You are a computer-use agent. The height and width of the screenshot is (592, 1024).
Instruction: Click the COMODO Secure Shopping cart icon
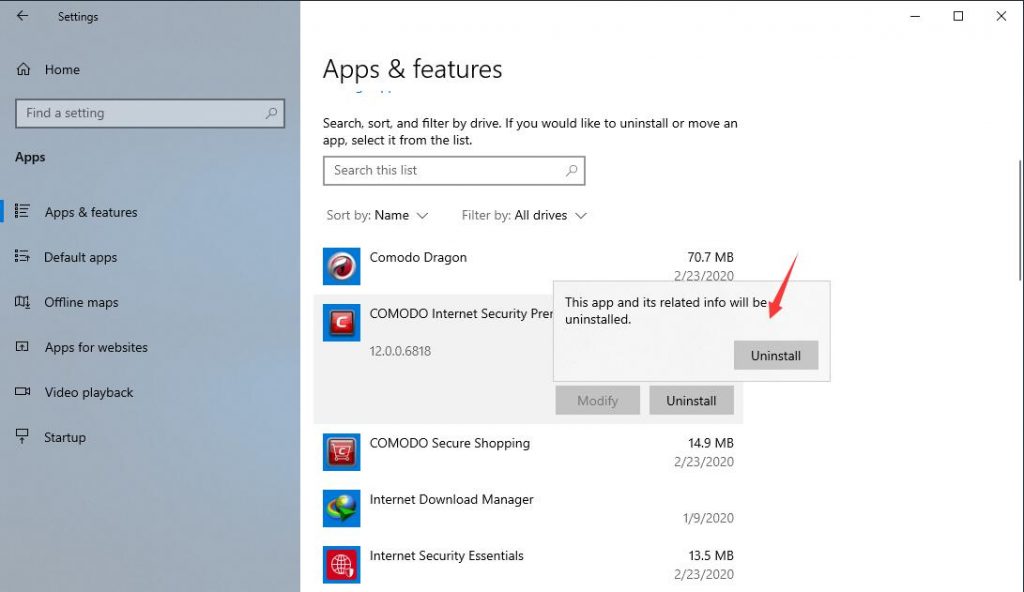pyautogui.click(x=342, y=452)
